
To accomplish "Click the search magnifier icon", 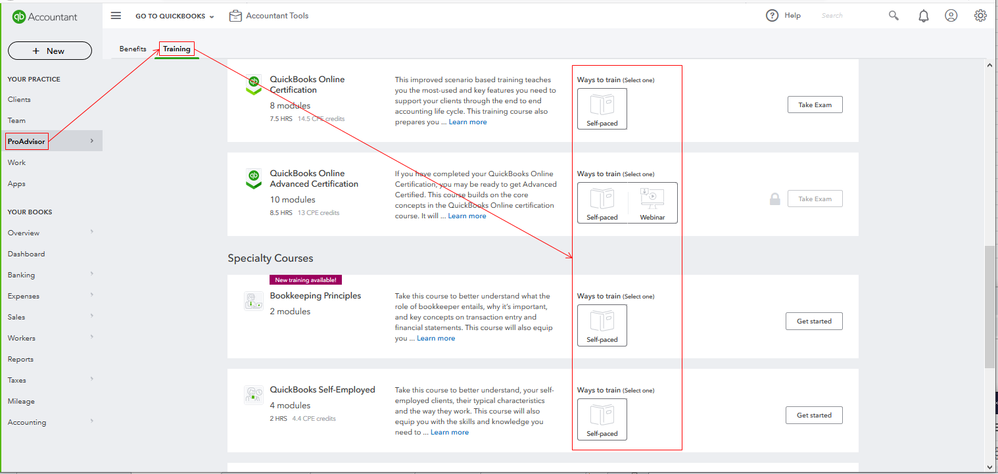I will [x=894, y=16].
